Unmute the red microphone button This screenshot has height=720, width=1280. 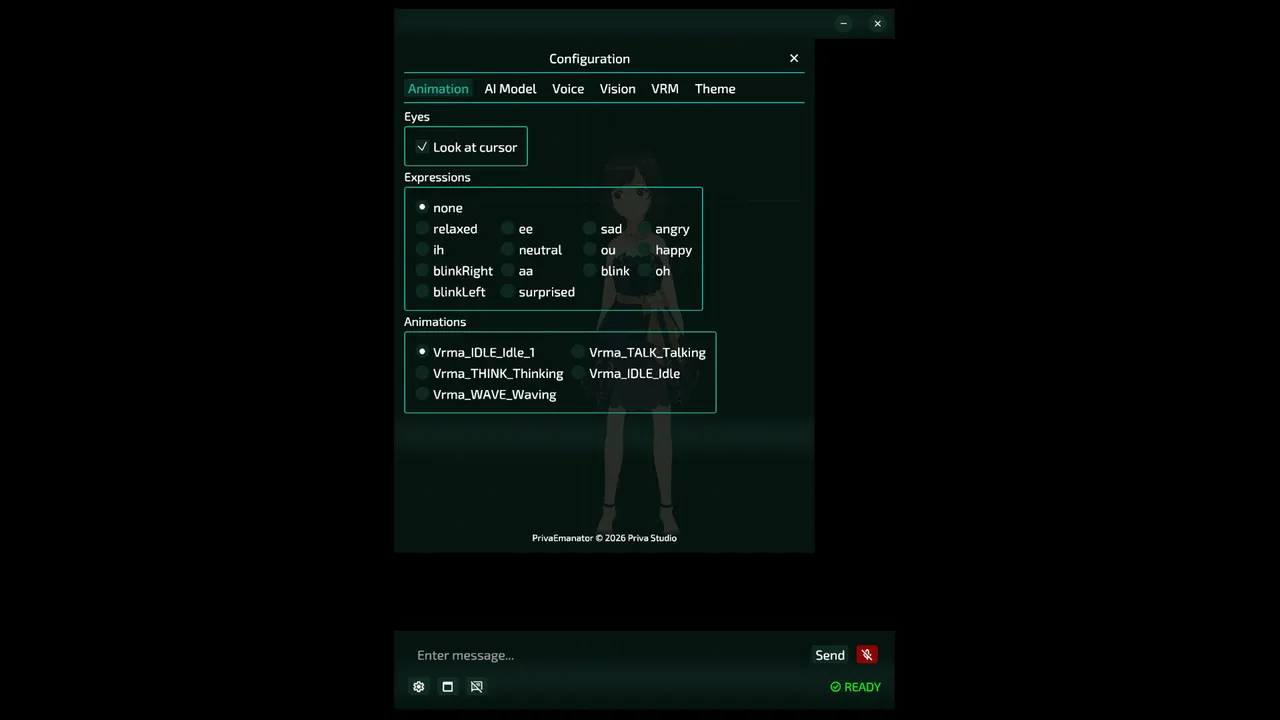[x=867, y=655]
